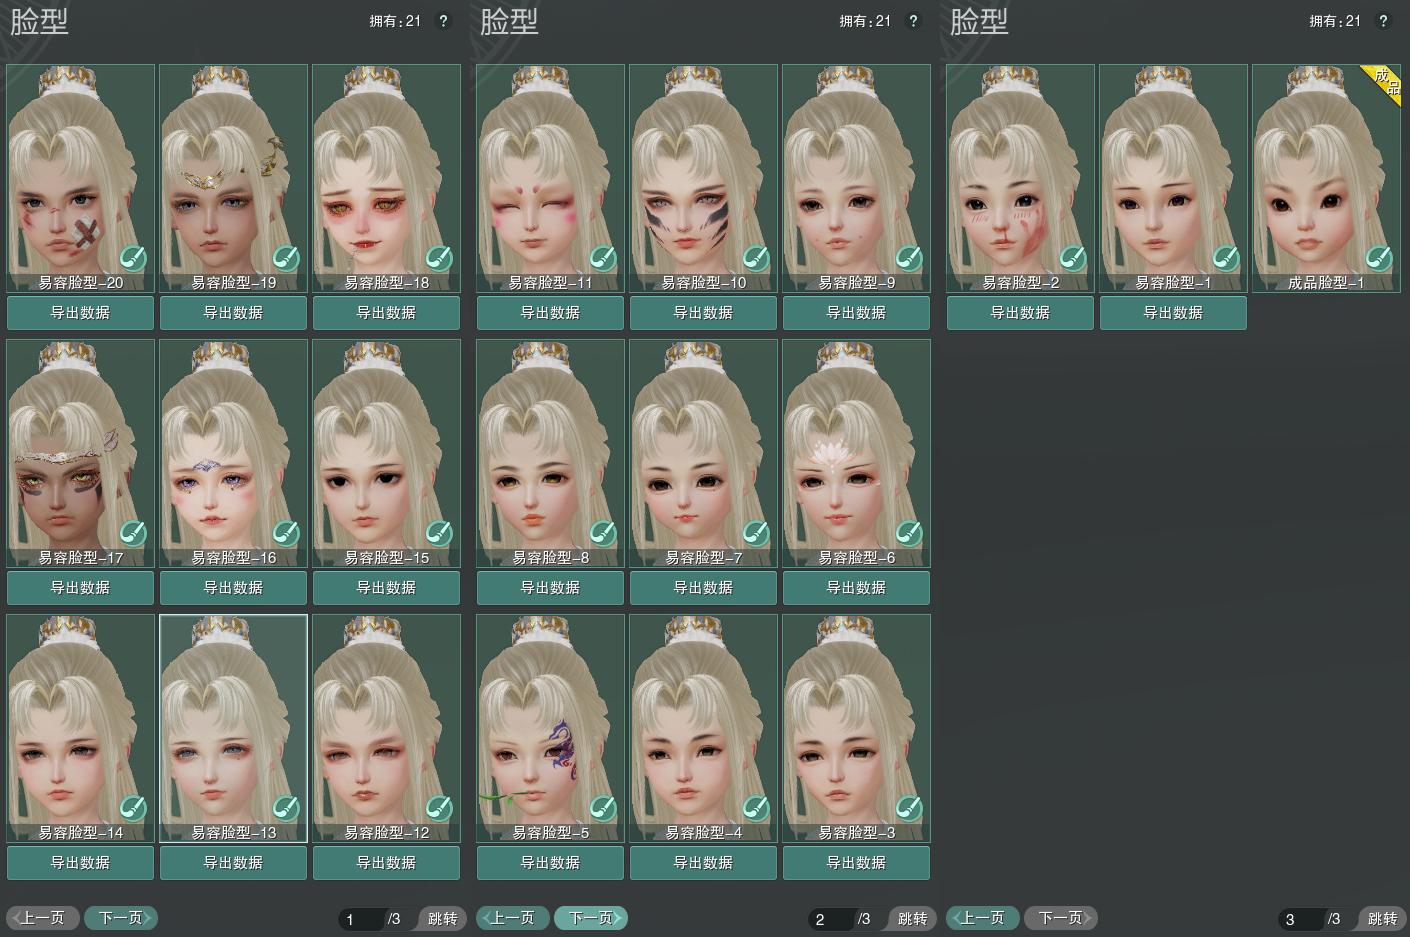This screenshot has height=937, width=1410.
Task: Click 跳转 jump button in page 2 panel
Action: click(912, 919)
